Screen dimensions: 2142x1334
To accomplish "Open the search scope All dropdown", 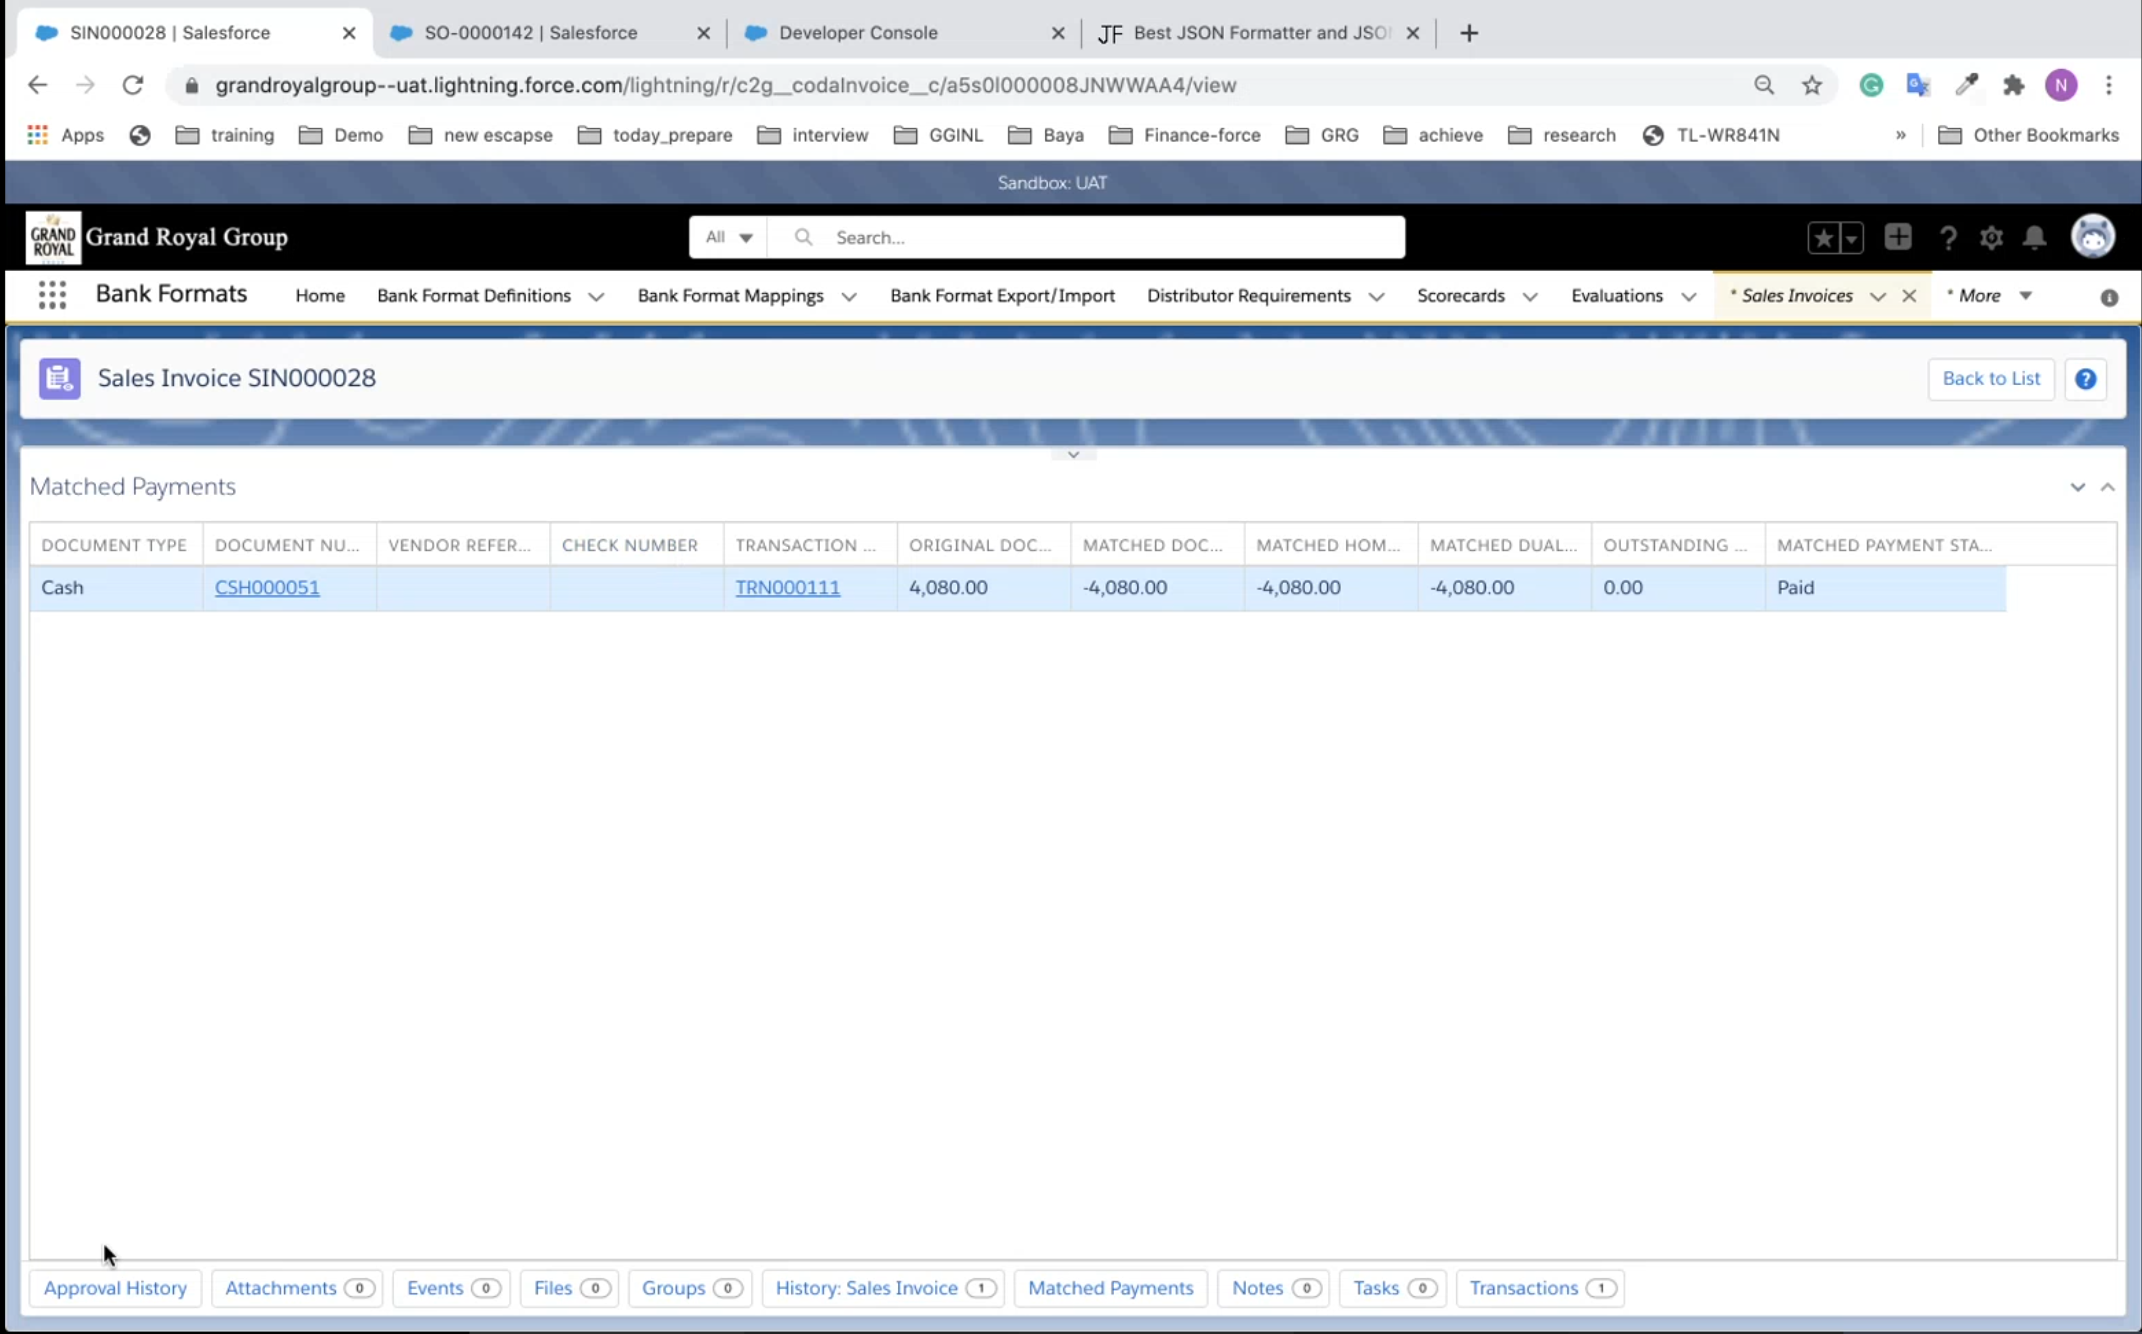I will click(x=728, y=237).
